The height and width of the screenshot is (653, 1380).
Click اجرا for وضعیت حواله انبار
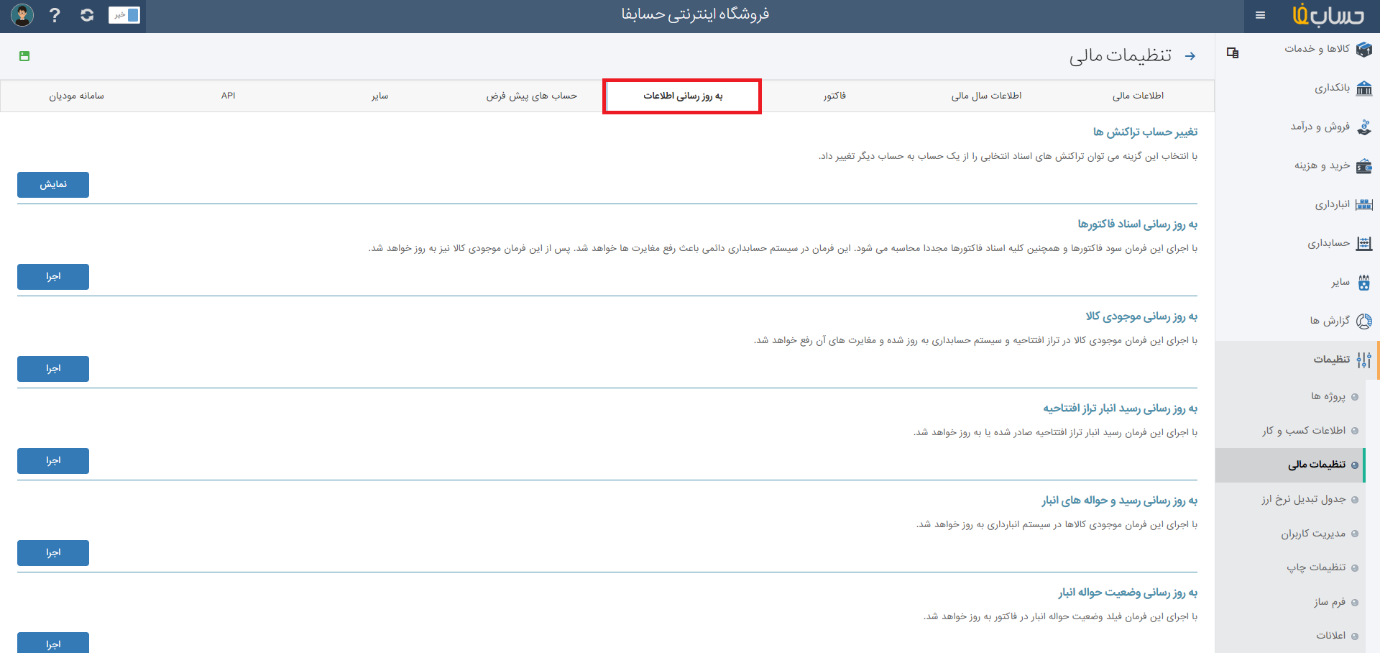coord(53,643)
